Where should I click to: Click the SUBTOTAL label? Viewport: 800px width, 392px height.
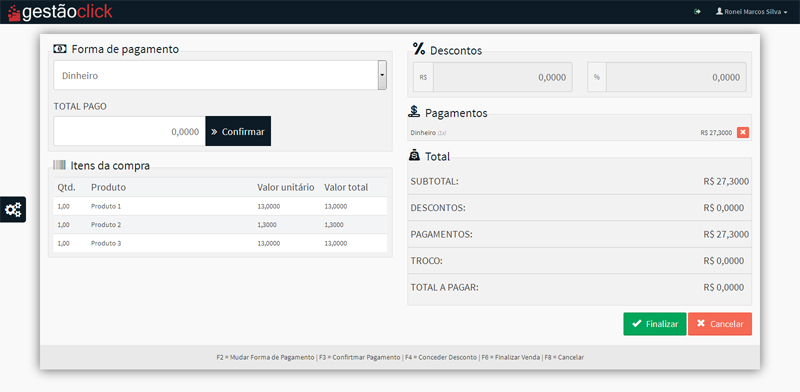point(435,181)
